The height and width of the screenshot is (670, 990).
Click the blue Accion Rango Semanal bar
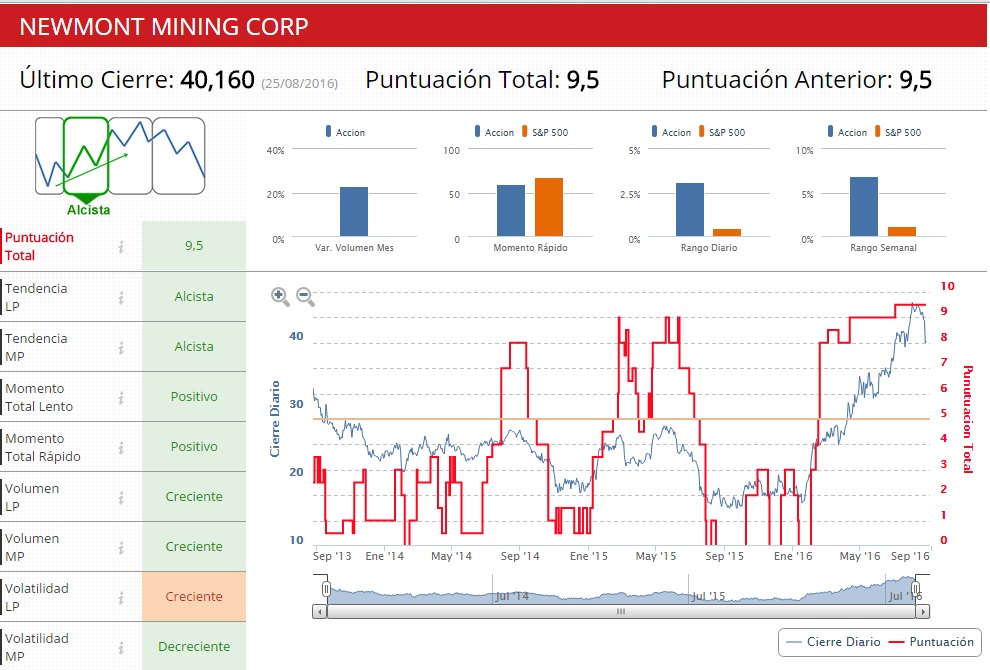click(x=864, y=206)
